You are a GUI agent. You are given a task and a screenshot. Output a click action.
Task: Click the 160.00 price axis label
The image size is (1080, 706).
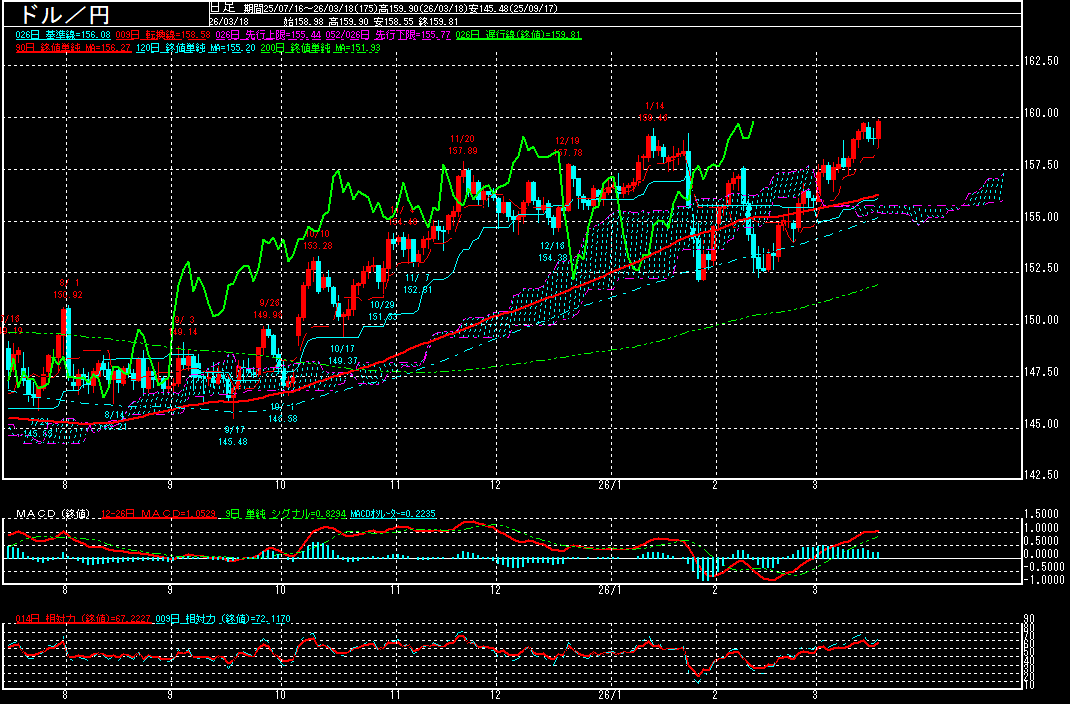tap(1042, 113)
